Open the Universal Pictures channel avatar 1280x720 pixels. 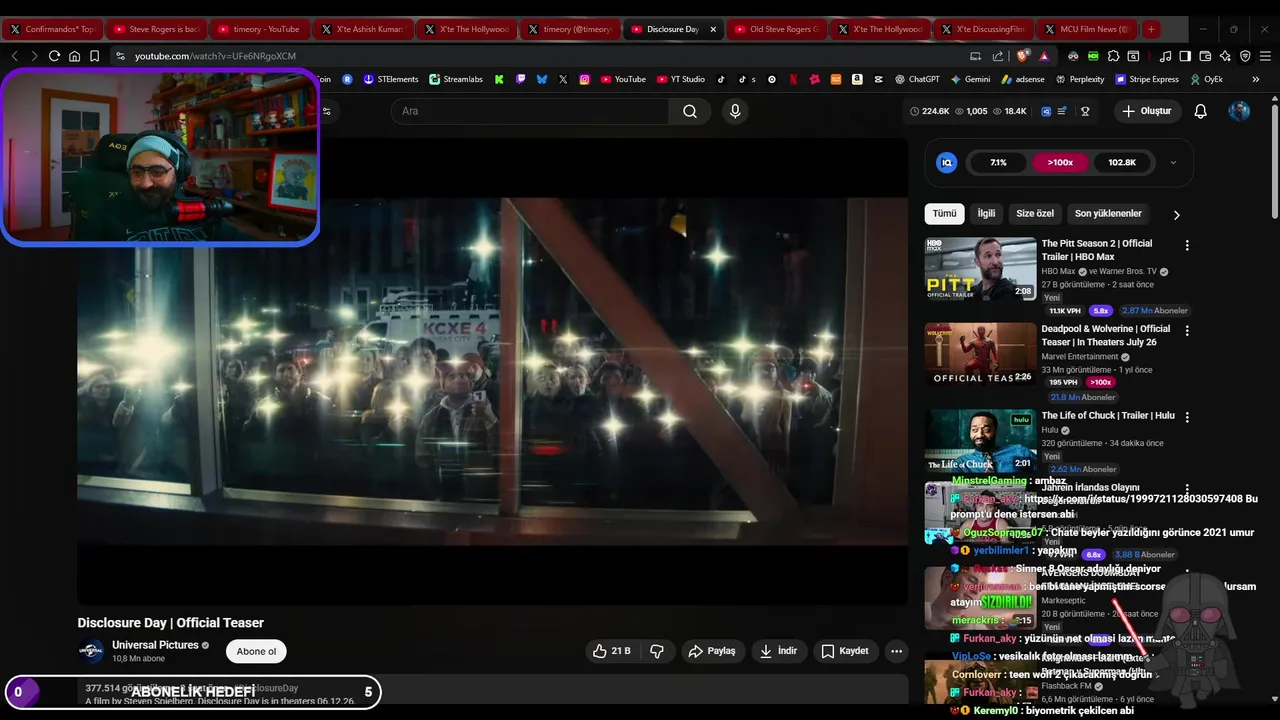point(91,651)
